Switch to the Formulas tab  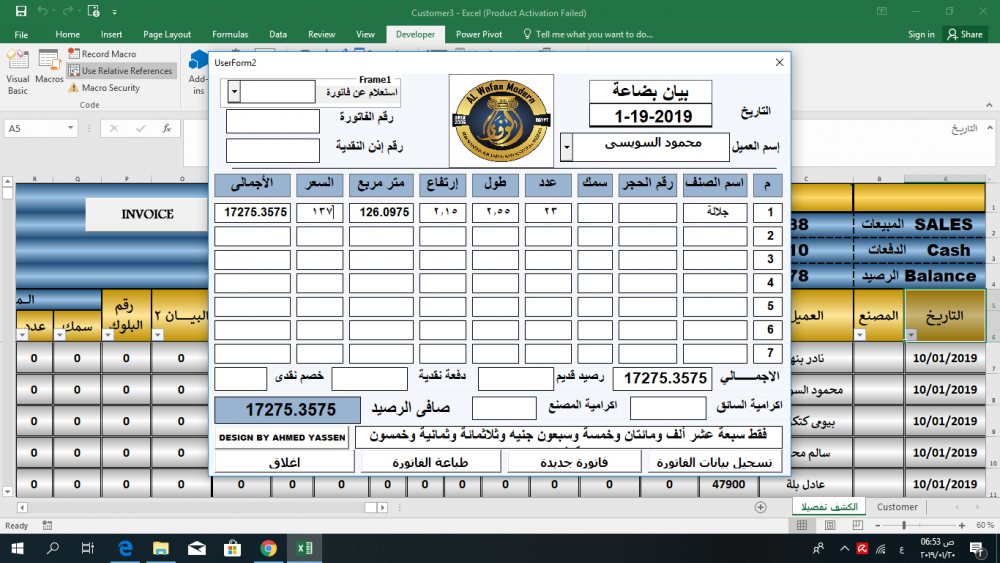[230, 34]
